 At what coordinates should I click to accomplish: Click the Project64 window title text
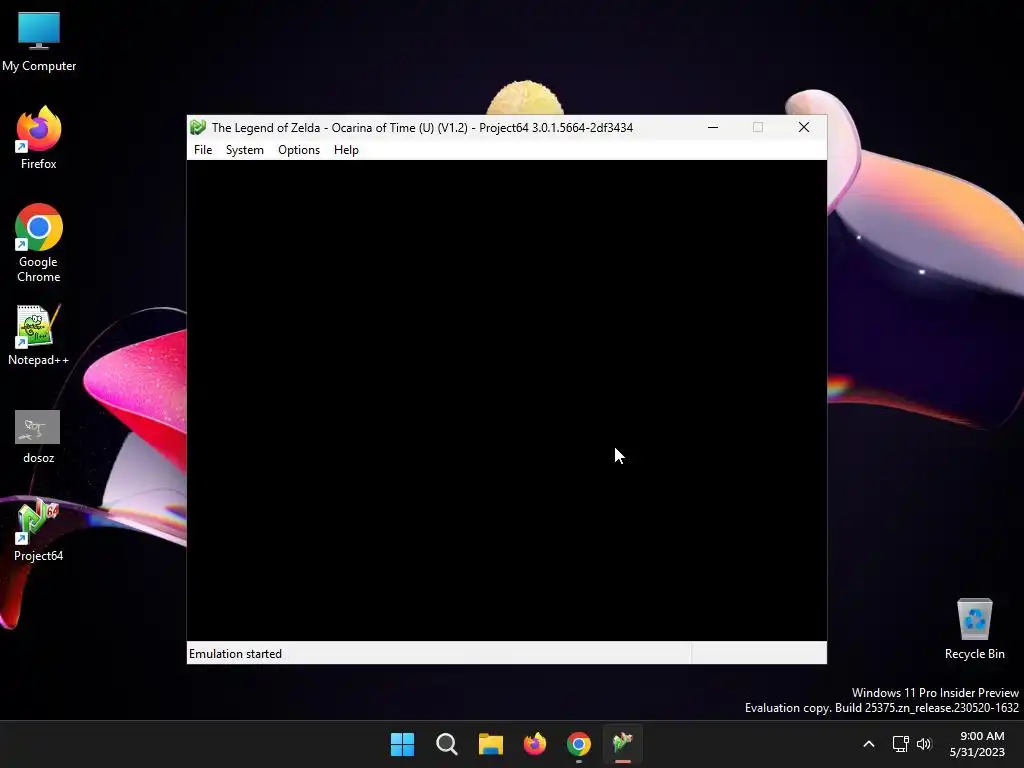pos(422,127)
